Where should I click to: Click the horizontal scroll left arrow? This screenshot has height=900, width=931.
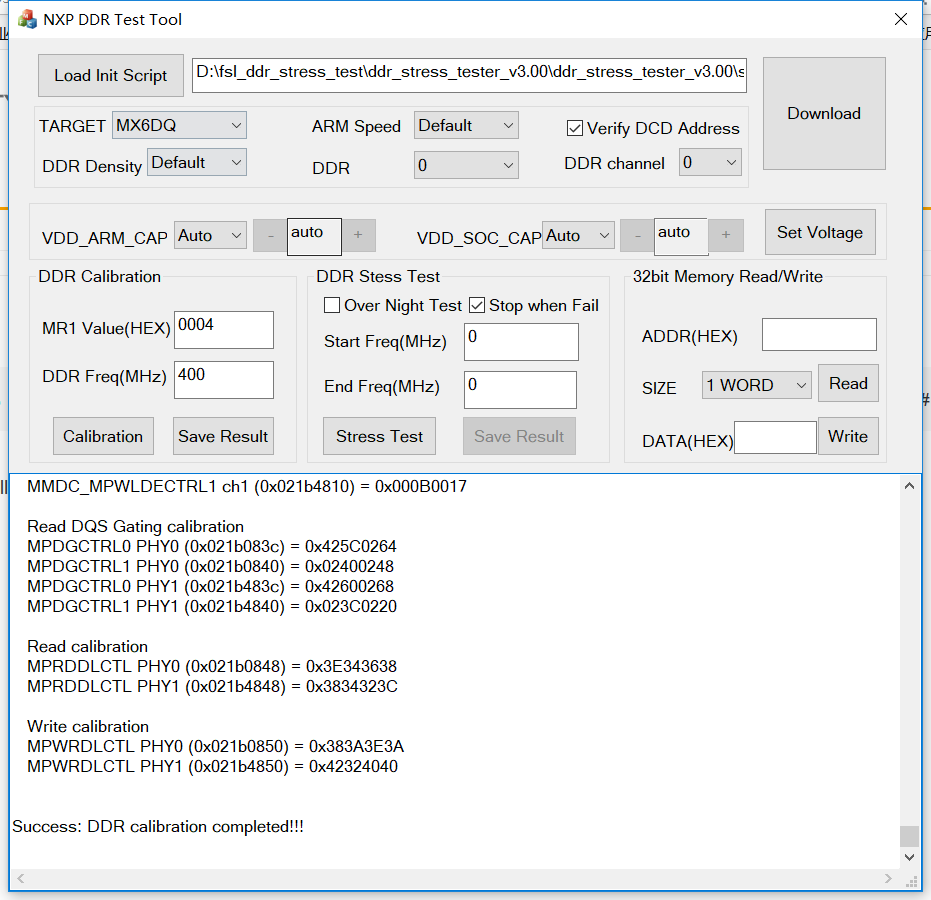[21, 879]
